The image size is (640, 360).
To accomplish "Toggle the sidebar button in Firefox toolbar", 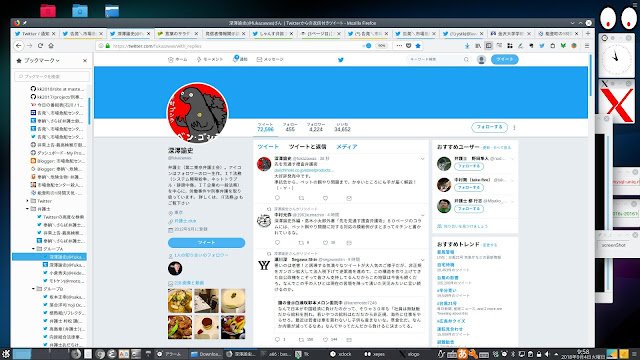I will pos(489,46).
